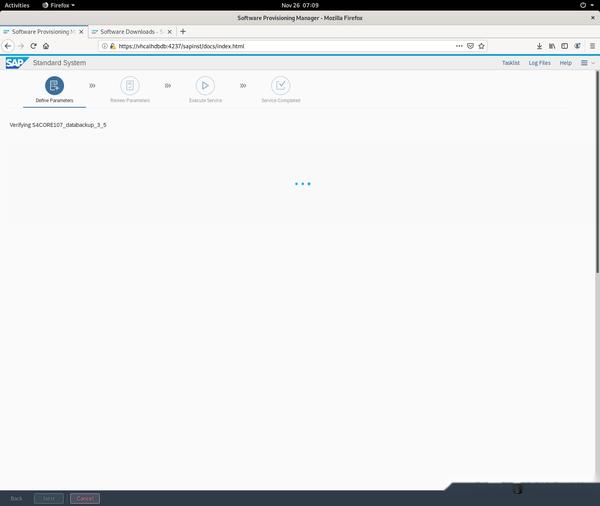Switch to Software Provisioning Manager tab
The width and height of the screenshot is (600, 506).
44,32
